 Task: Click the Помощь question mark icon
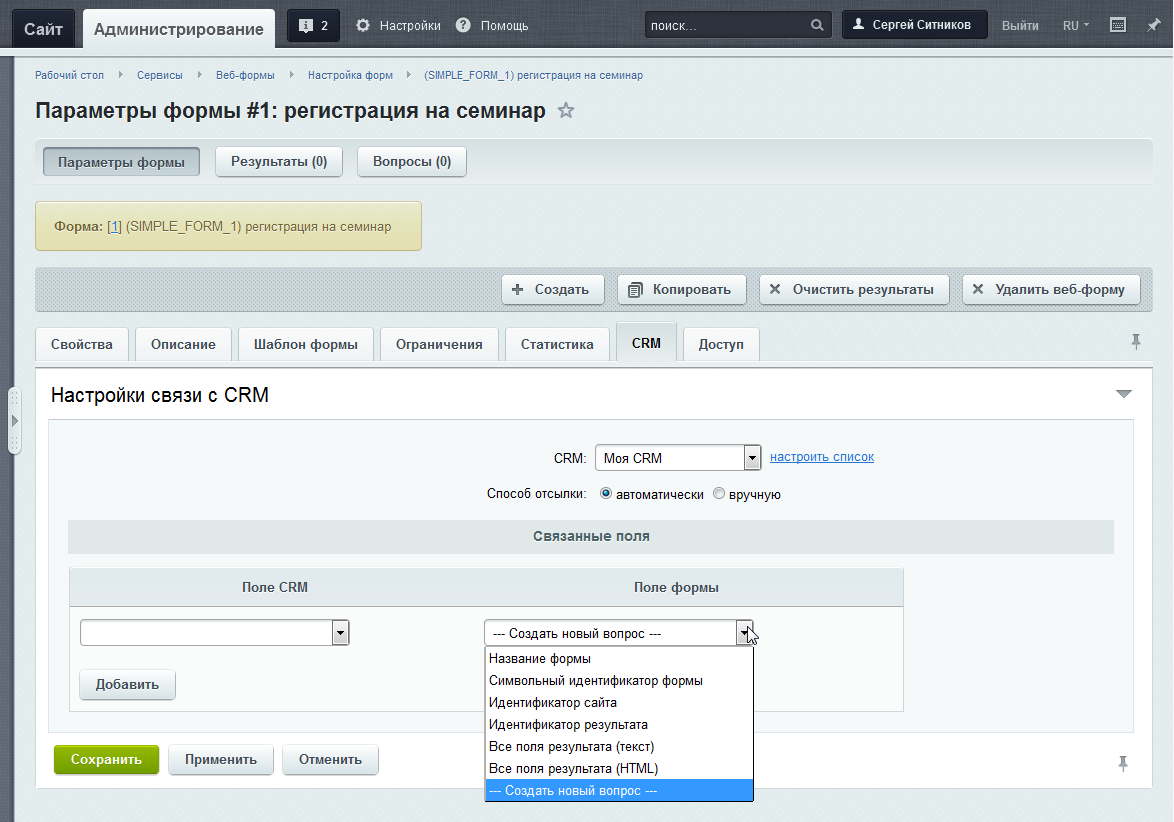point(463,26)
